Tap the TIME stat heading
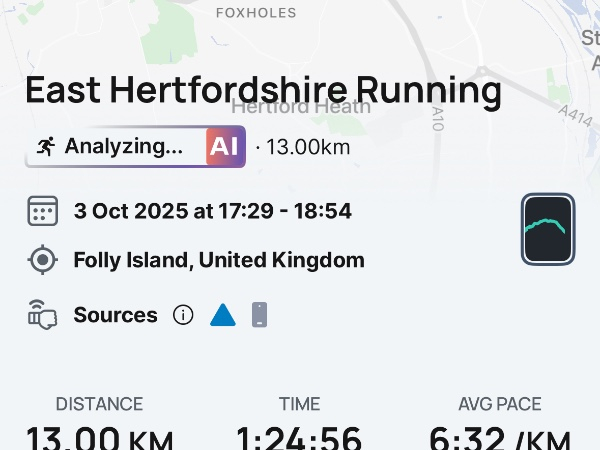The image size is (600, 450). click(300, 404)
